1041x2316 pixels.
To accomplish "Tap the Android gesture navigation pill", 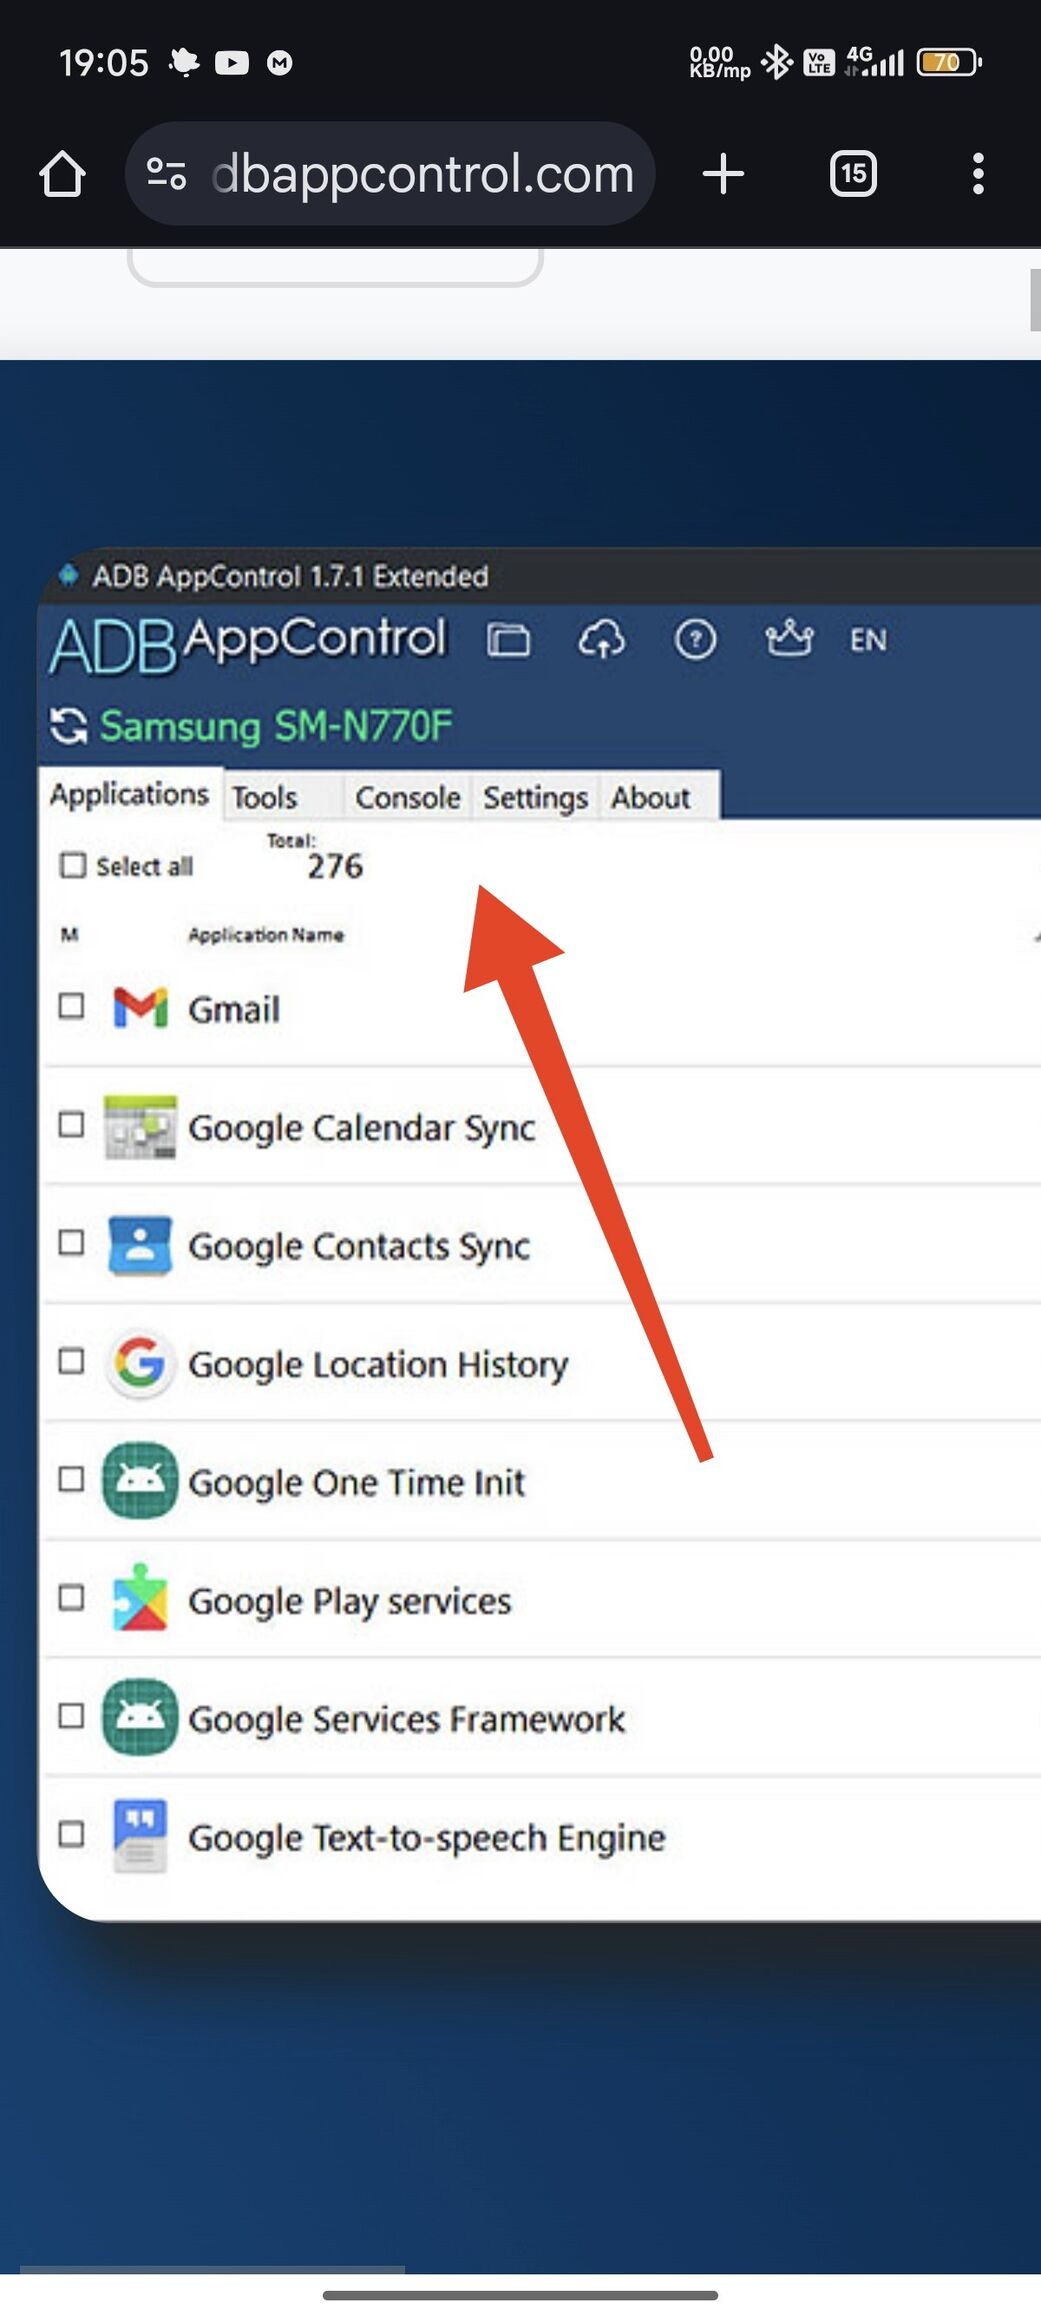I will [520, 2295].
